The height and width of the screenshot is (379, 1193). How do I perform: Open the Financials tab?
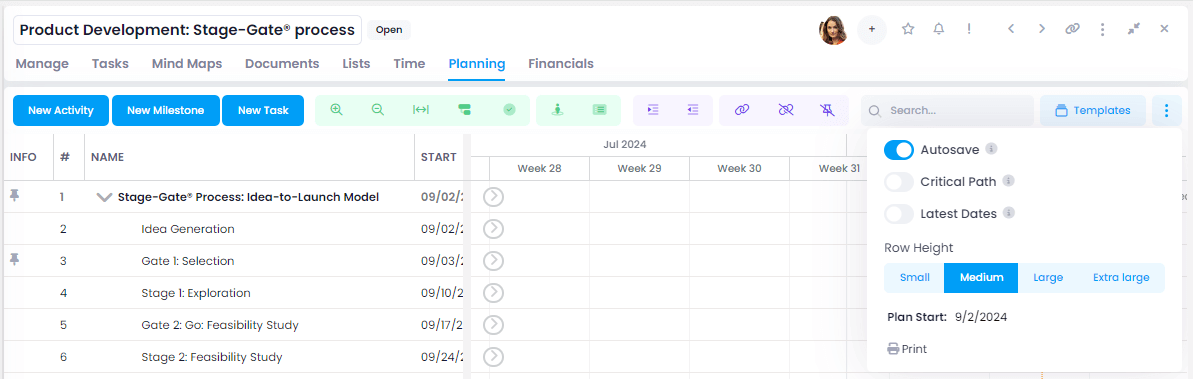[561, 64]
